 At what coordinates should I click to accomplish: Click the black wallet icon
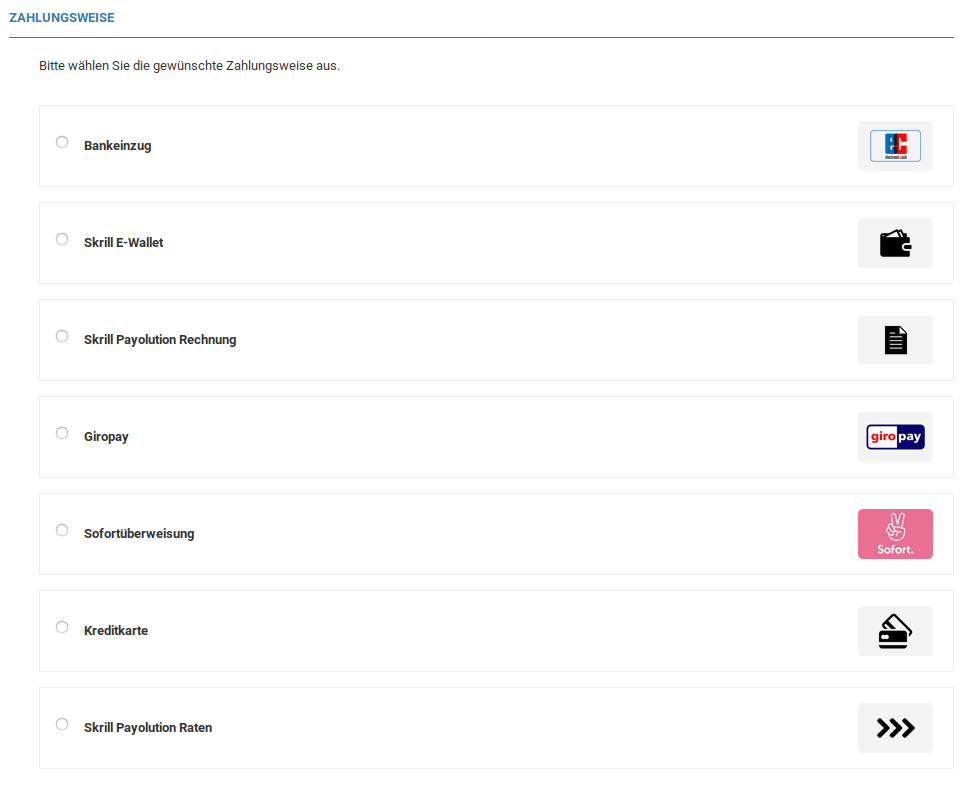coord(895,243)
